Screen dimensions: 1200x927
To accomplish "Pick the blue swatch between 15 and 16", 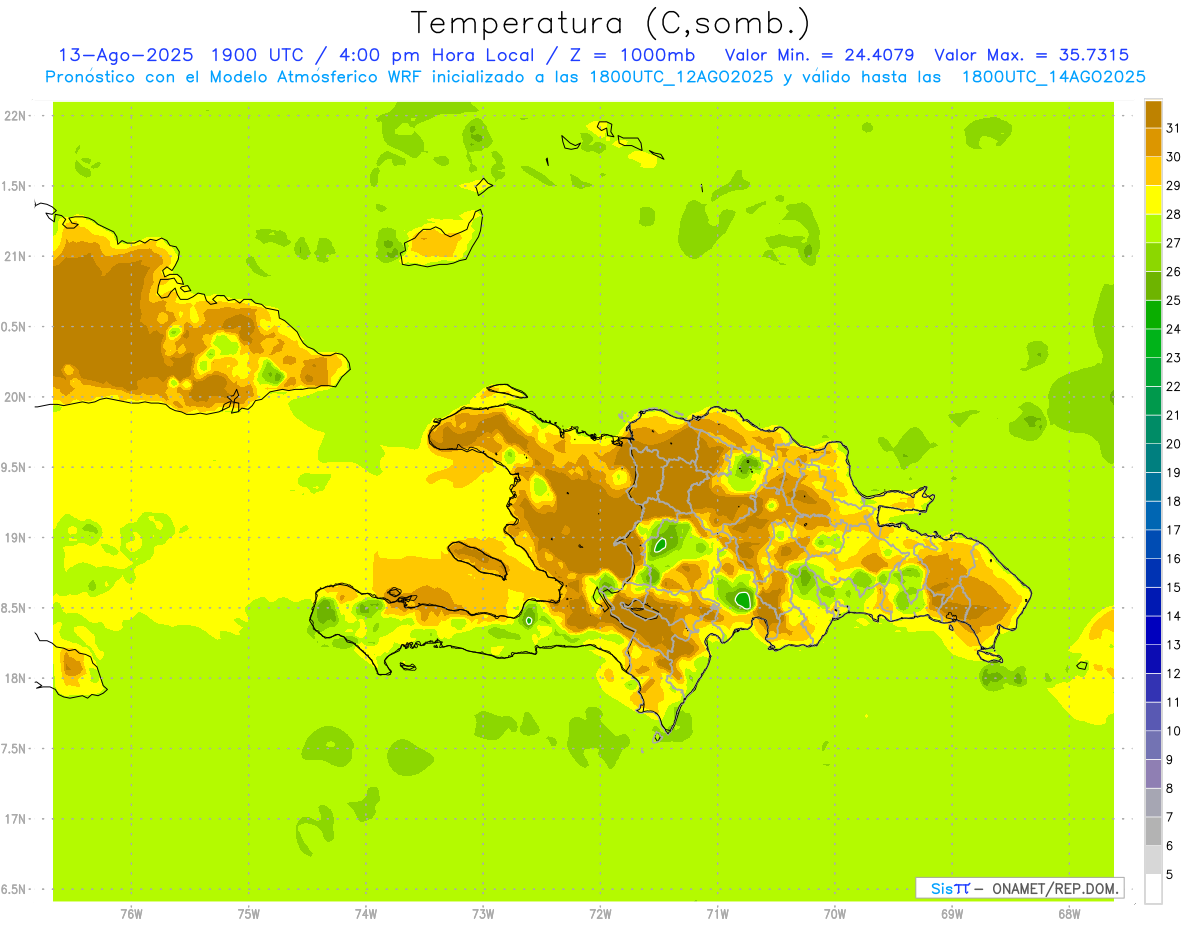I will pos(1153,573).
